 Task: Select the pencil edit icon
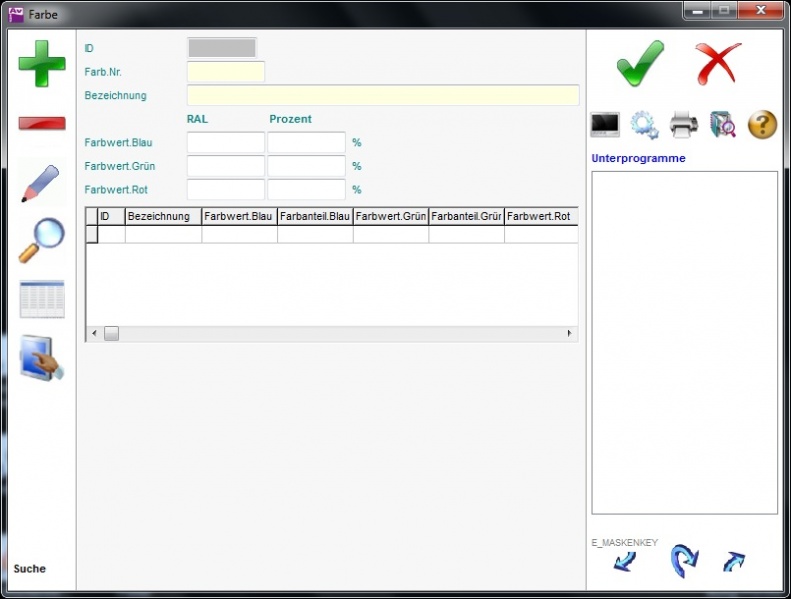(42, 184)
